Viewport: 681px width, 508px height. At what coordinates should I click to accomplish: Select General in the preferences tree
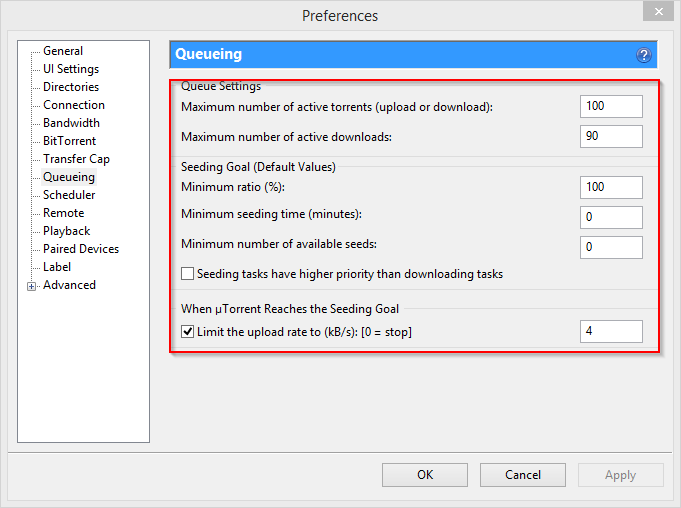[63, 51]
